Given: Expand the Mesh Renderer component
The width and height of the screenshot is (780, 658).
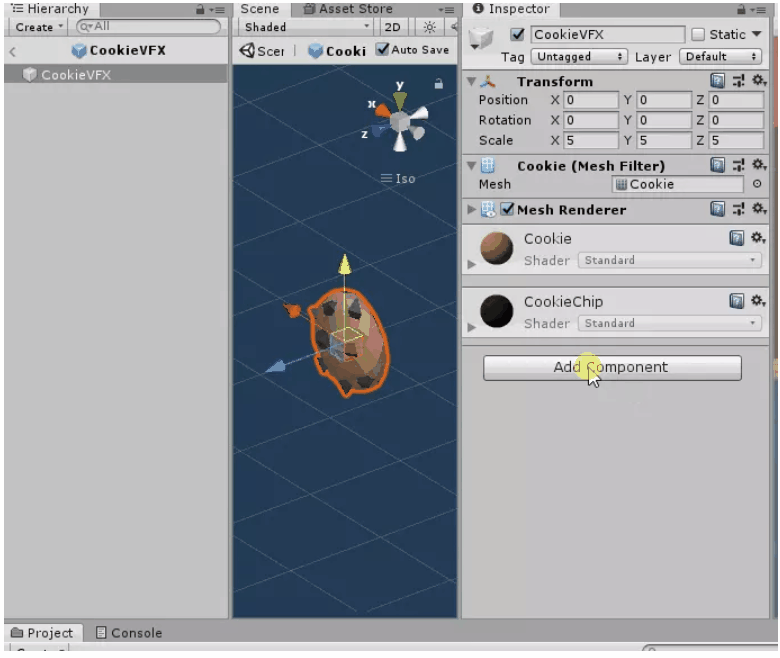Looking at the screenshot, I should tap(471, 209).
